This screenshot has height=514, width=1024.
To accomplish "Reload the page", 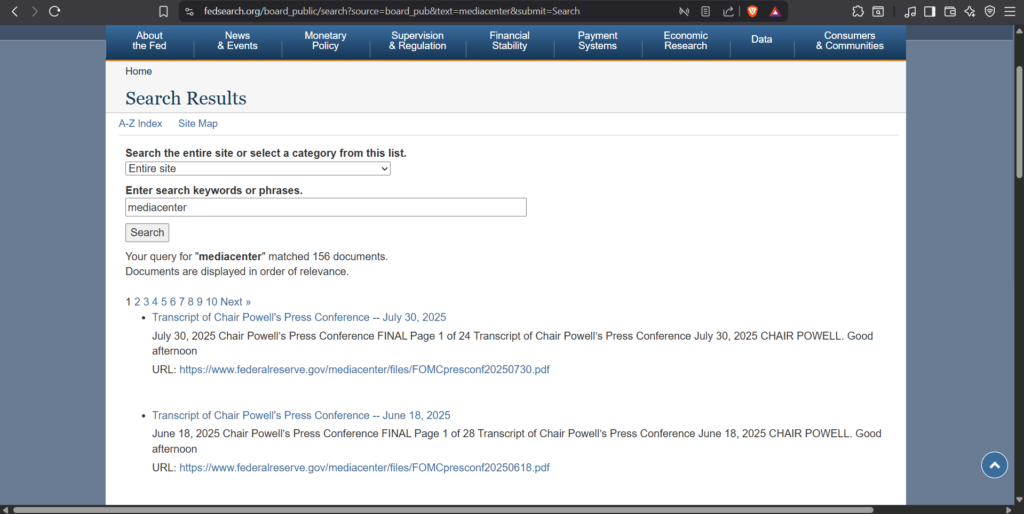I will 55,11.
